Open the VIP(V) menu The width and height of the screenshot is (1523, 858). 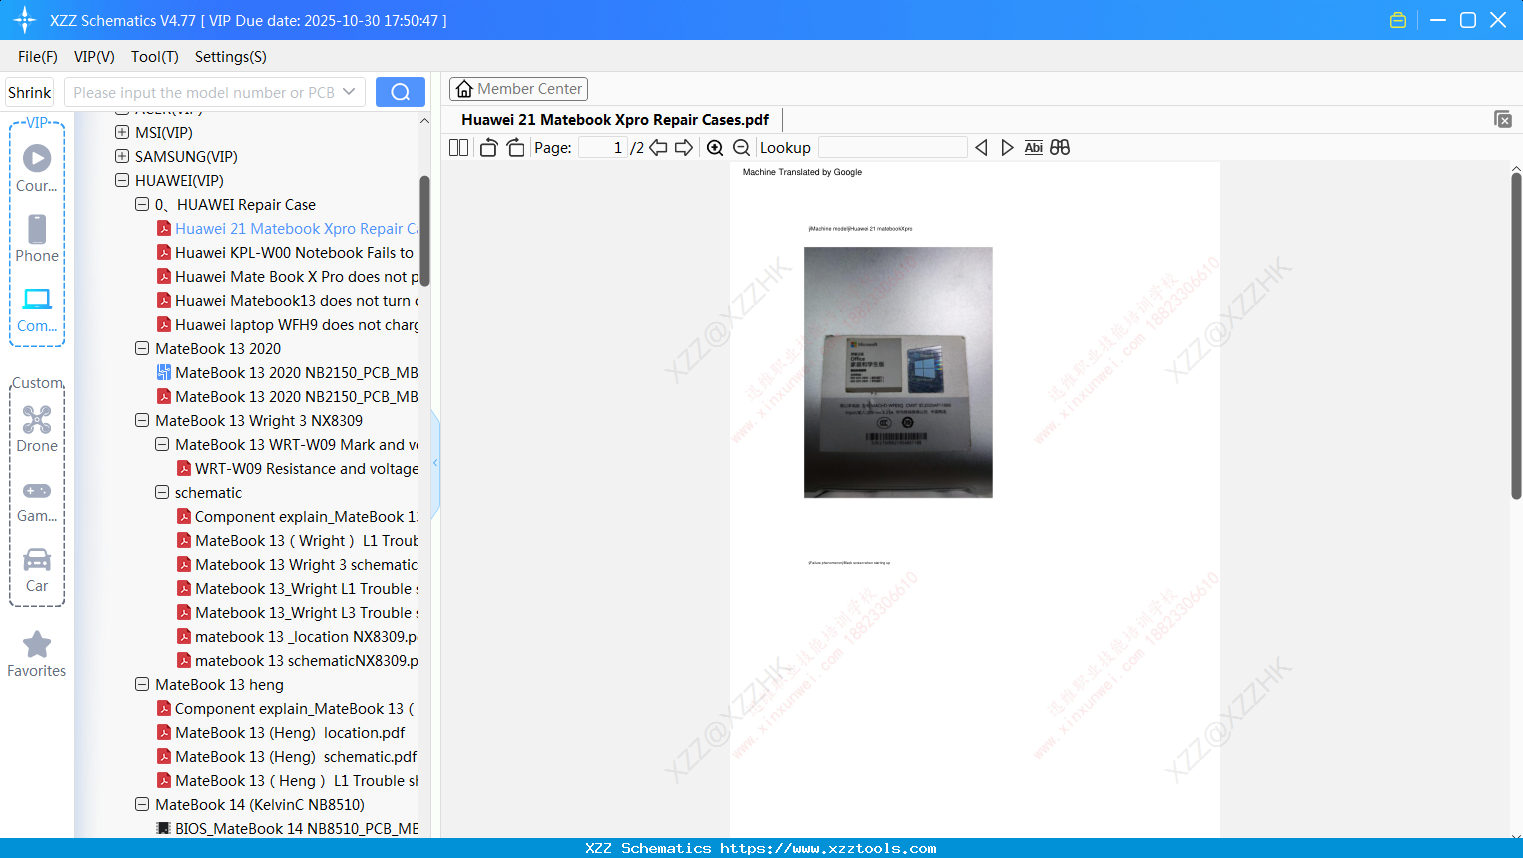[x=94, y=57]
